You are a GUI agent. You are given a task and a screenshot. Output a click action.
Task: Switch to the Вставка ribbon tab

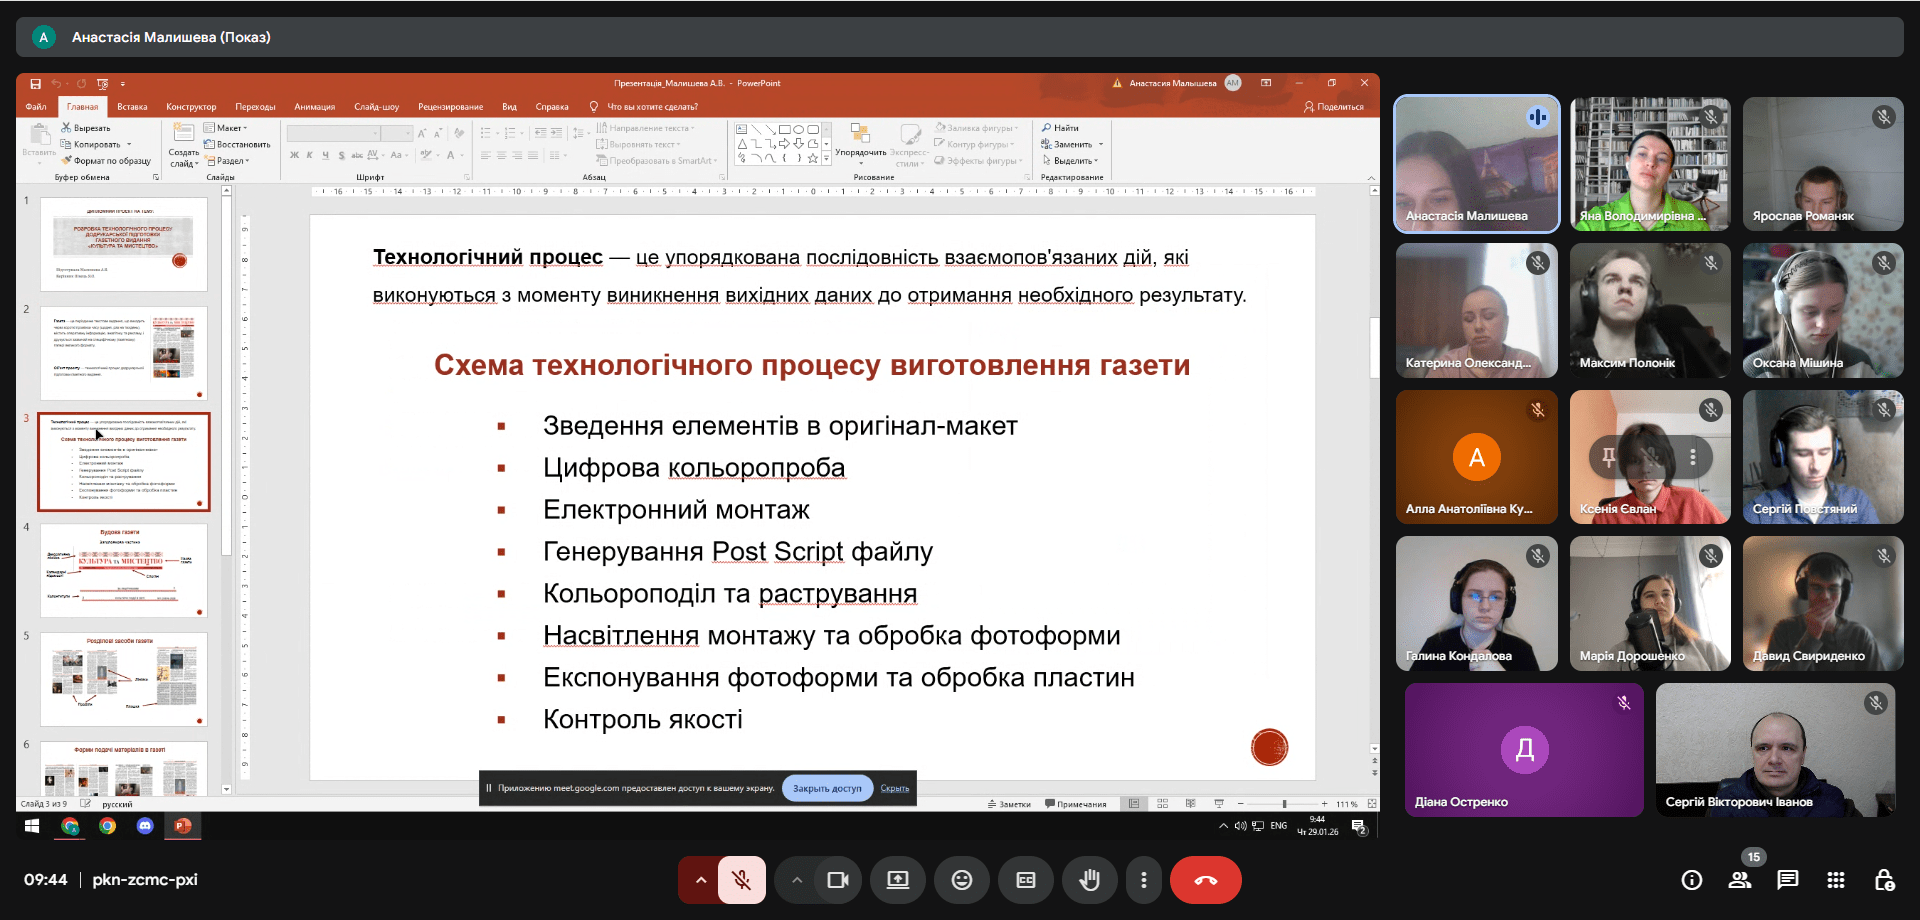point(132,107)
